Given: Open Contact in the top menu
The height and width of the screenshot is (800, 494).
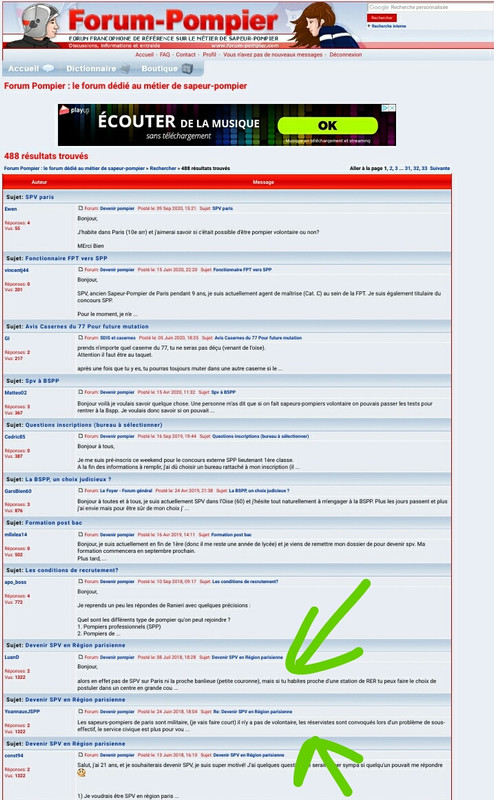Looking at the screenshot, I should tap(186, 55).
